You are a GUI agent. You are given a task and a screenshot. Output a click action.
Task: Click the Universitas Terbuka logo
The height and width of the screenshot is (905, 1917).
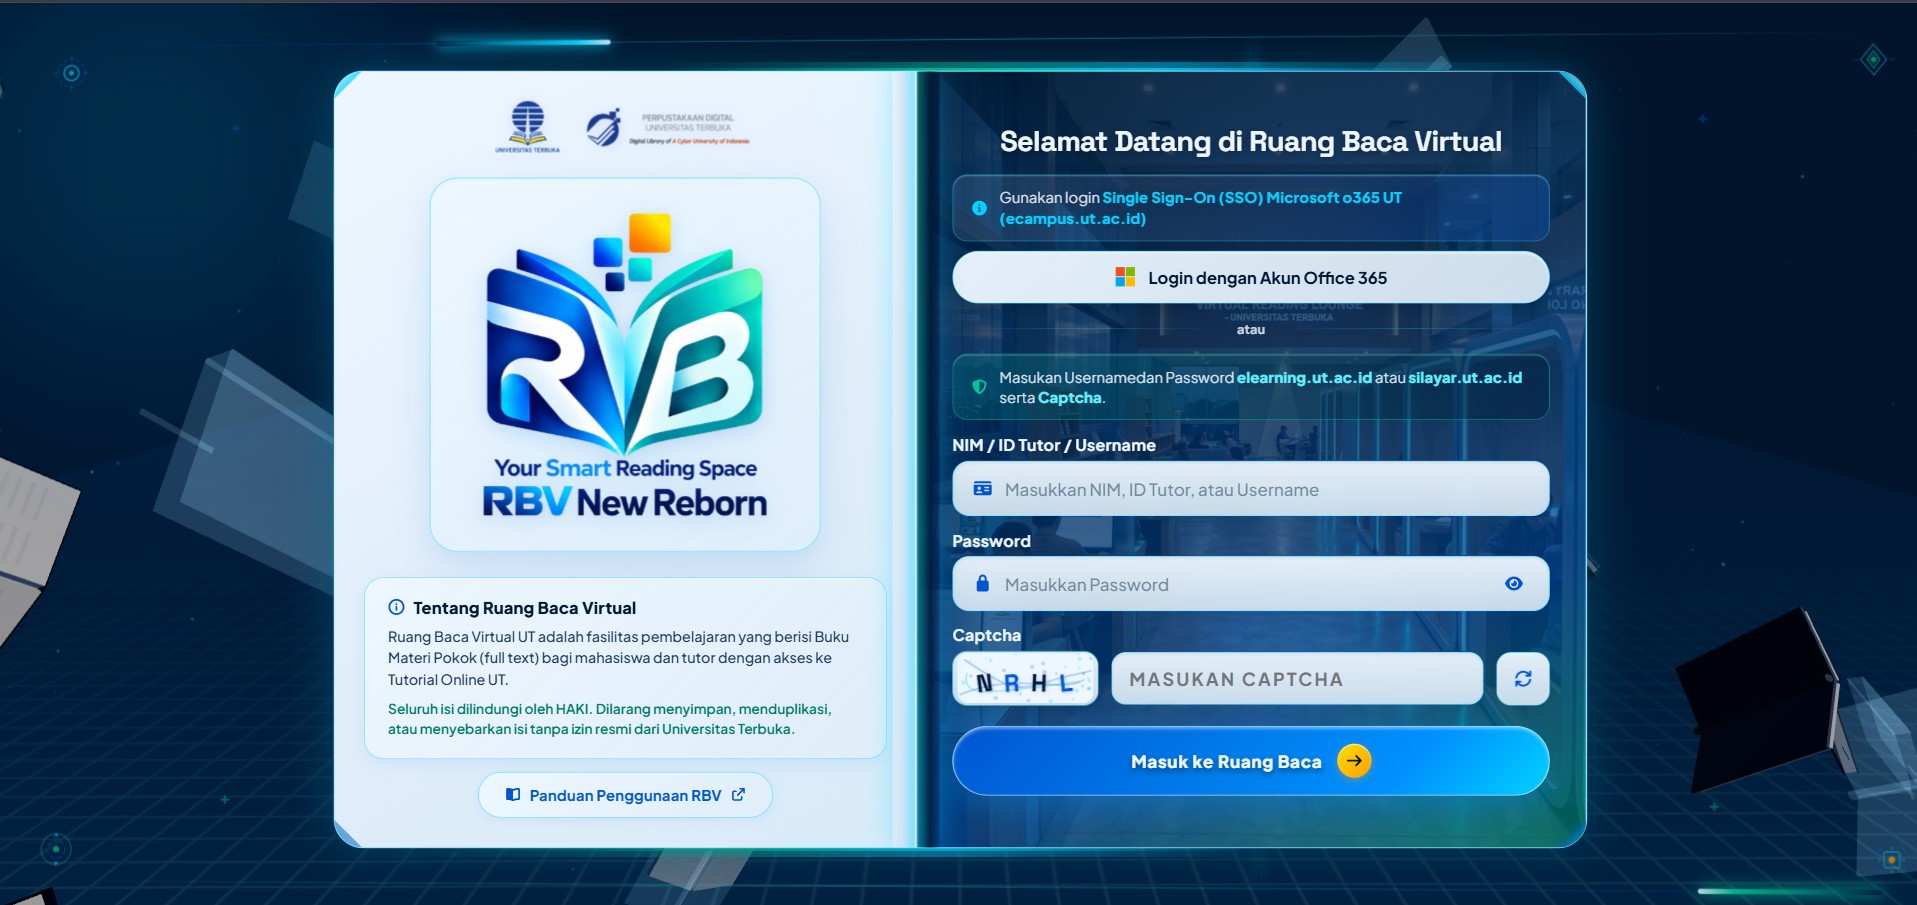pos(527,127)
